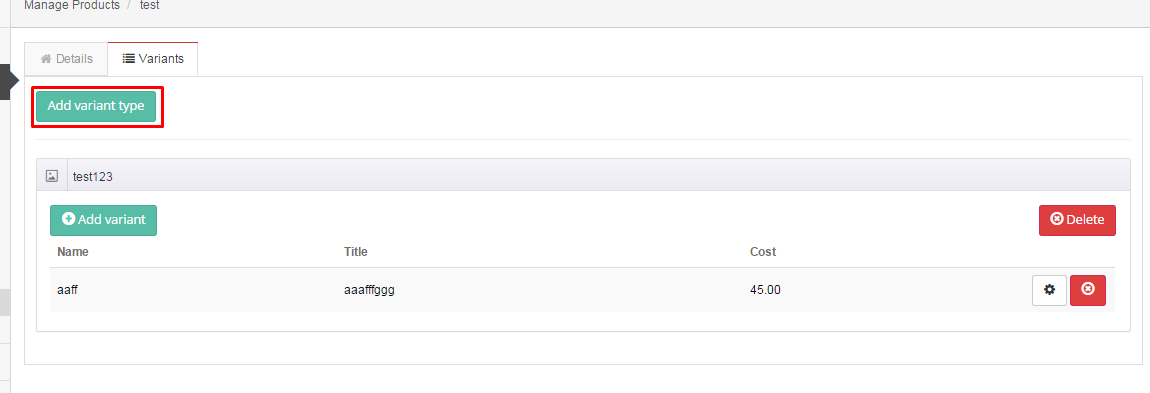Viewport: 1150px width, 393px height.
Task: Click the test breadcrumb item
Action: tap(150, 5)
